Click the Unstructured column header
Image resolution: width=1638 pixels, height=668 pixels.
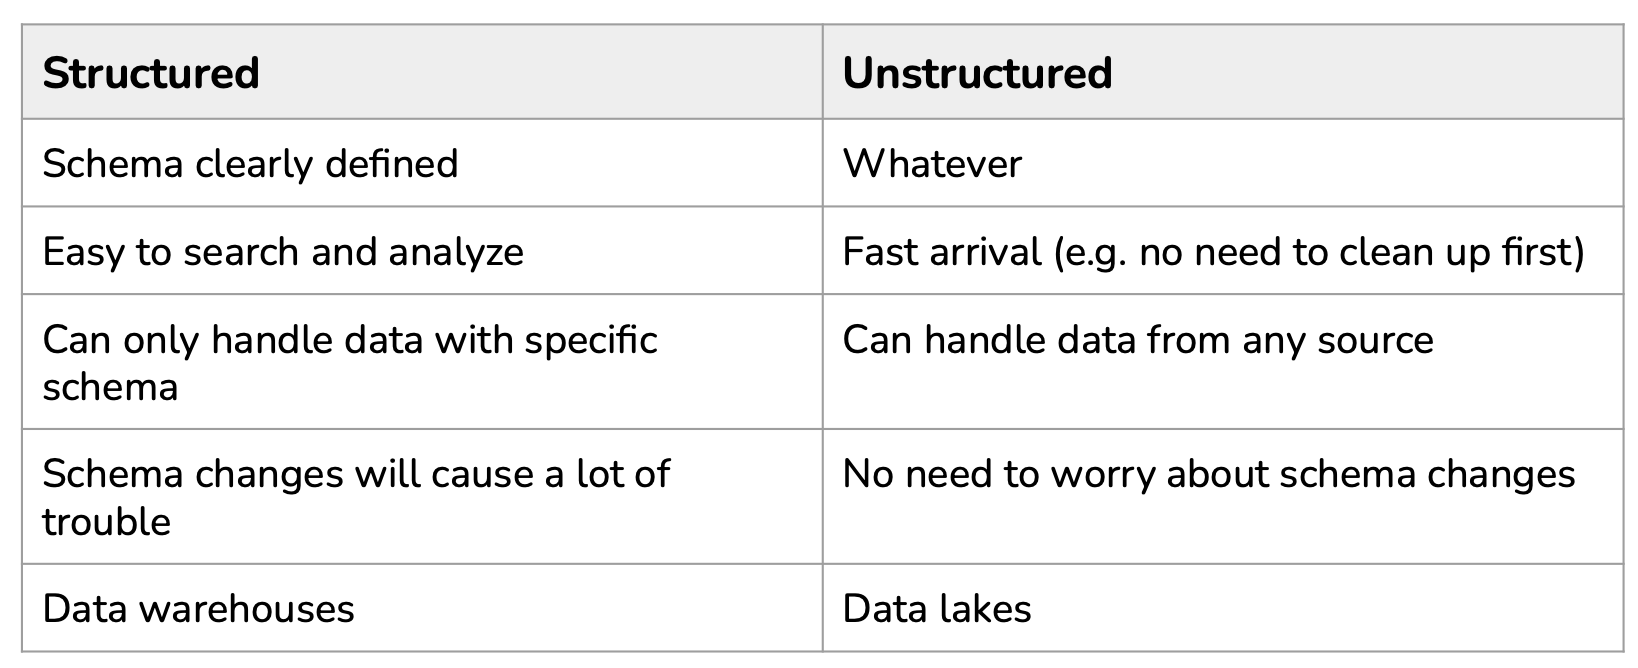click(1222, 72)
